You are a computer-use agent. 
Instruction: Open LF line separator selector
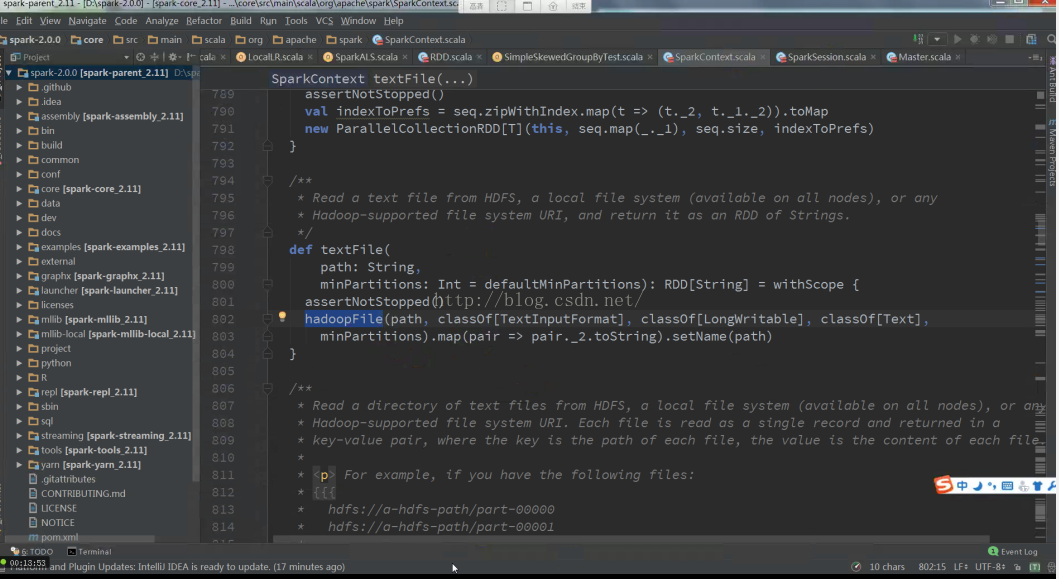[960, 567]
